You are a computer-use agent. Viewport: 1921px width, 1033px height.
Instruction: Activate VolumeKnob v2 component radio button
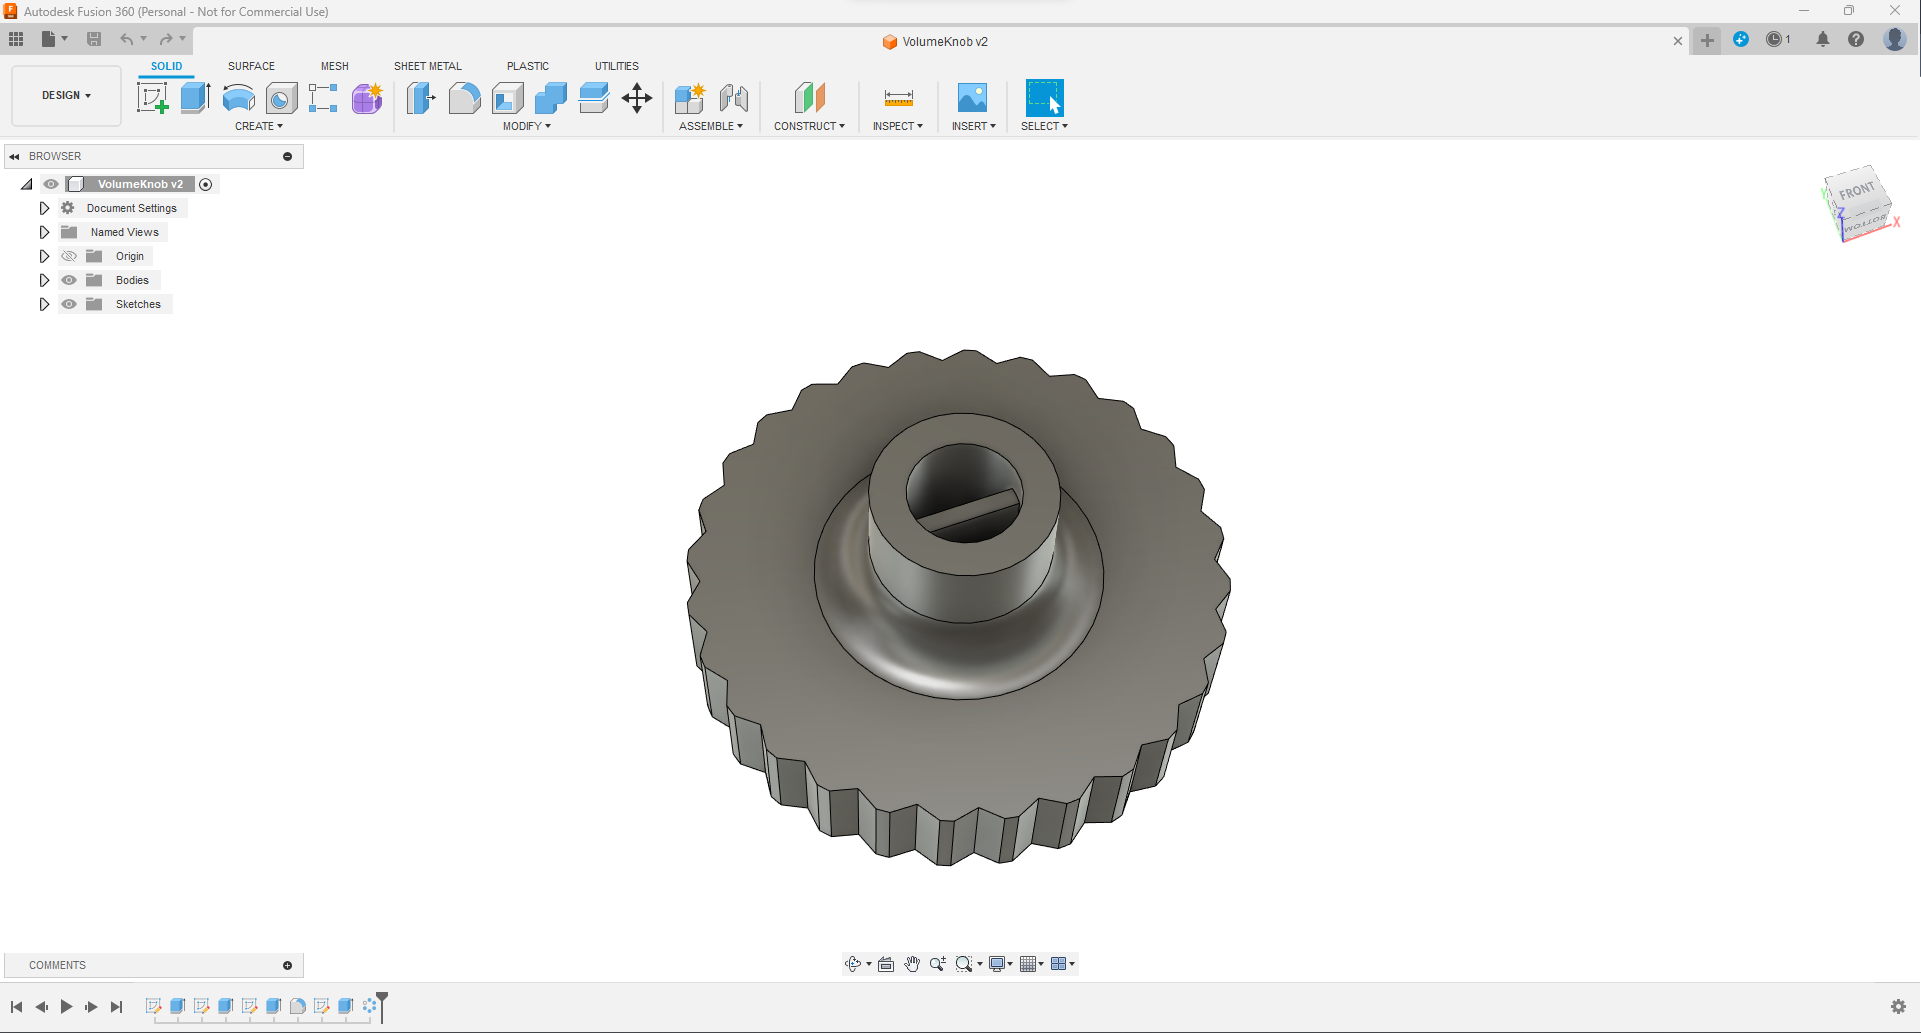coord(206,184)
